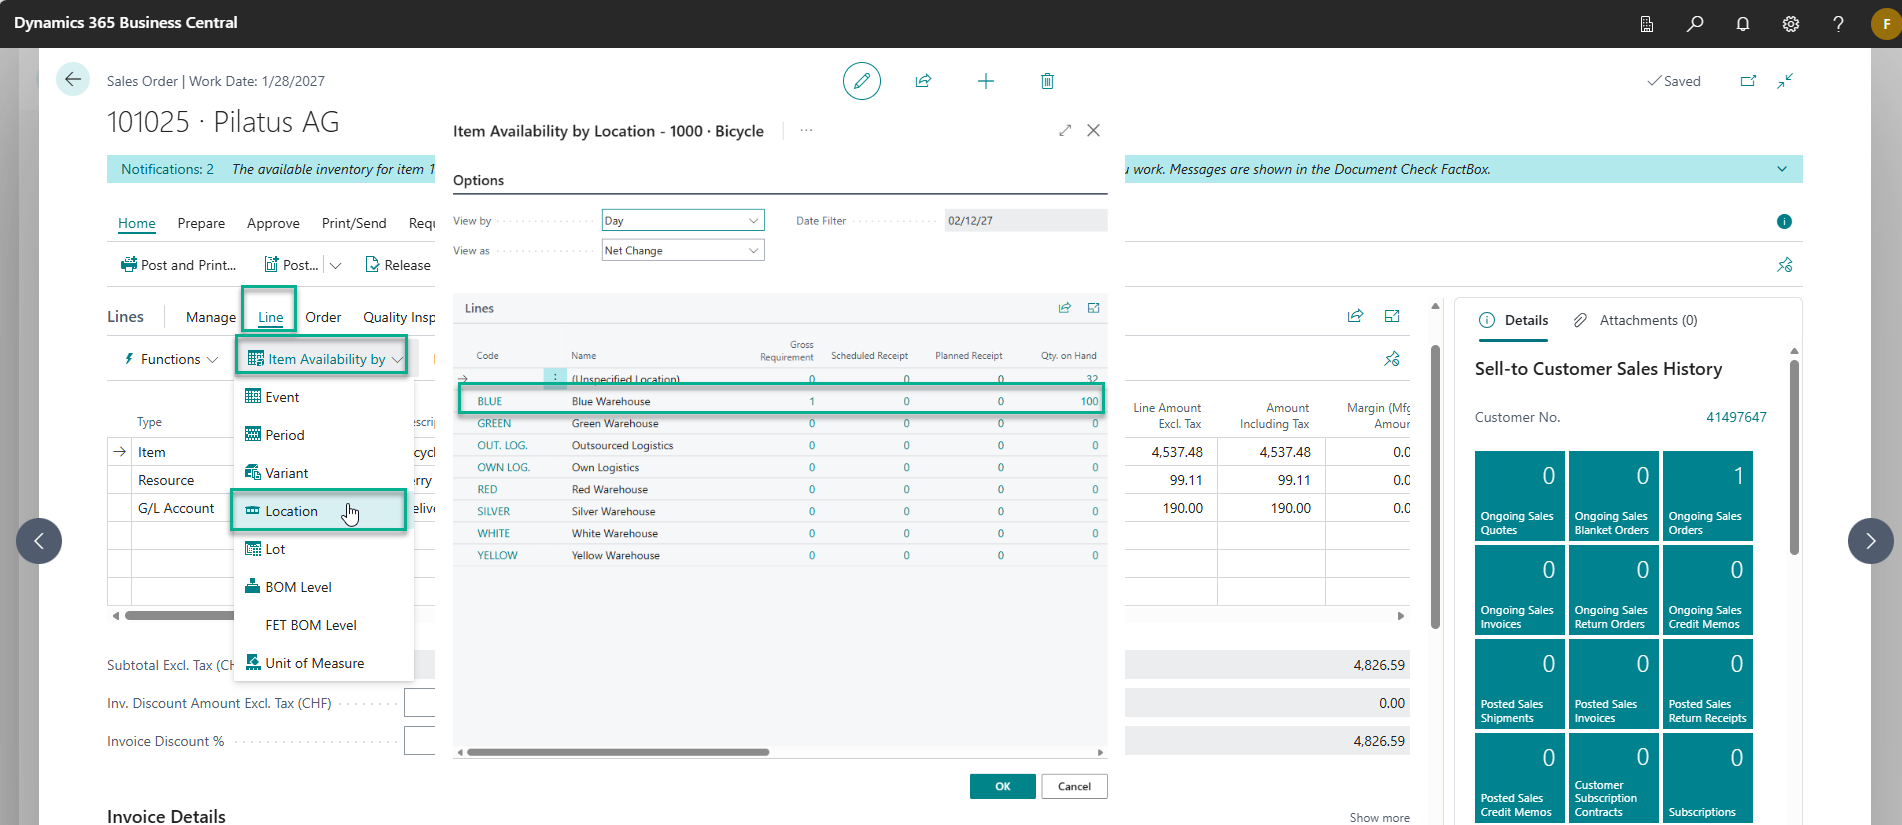The image size is (1902, 825).
Task: Click the Date Filter field
Action: 1025,220
